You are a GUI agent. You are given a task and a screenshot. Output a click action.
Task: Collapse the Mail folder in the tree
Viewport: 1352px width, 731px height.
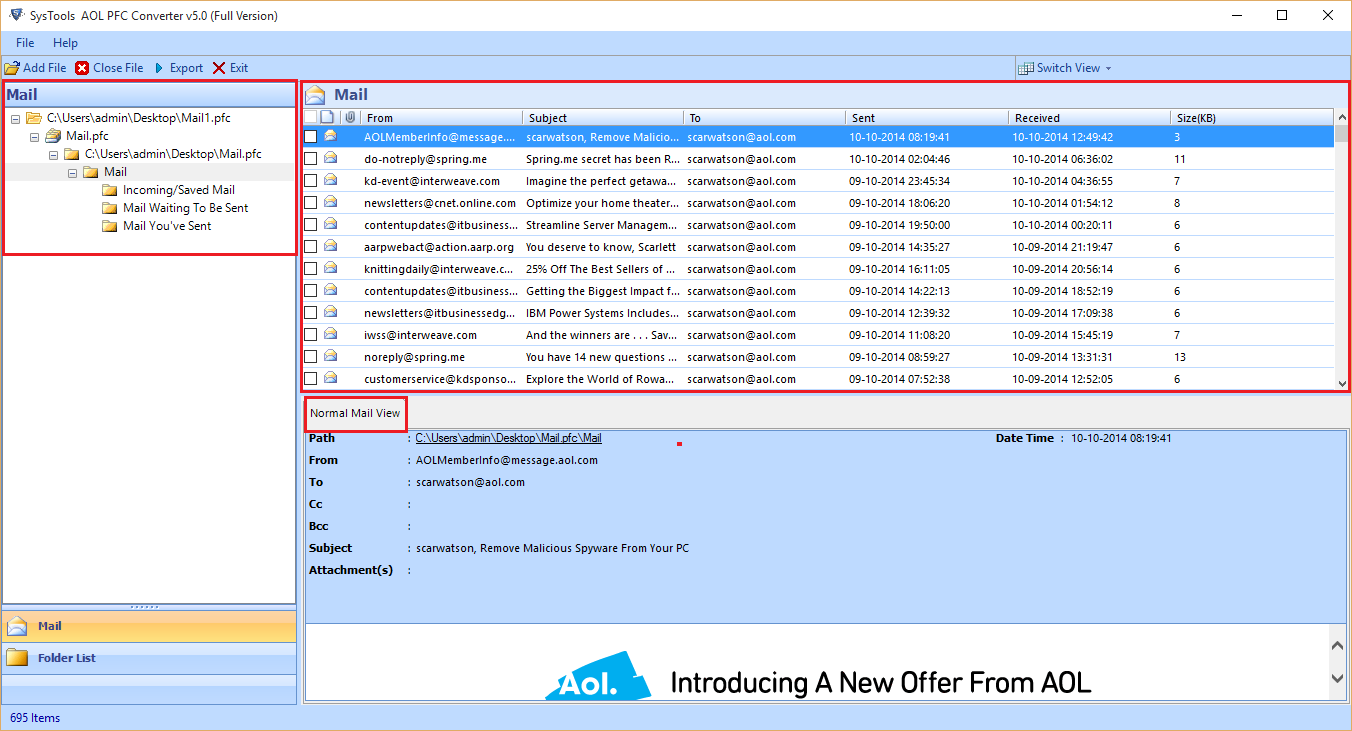point(72,171)
